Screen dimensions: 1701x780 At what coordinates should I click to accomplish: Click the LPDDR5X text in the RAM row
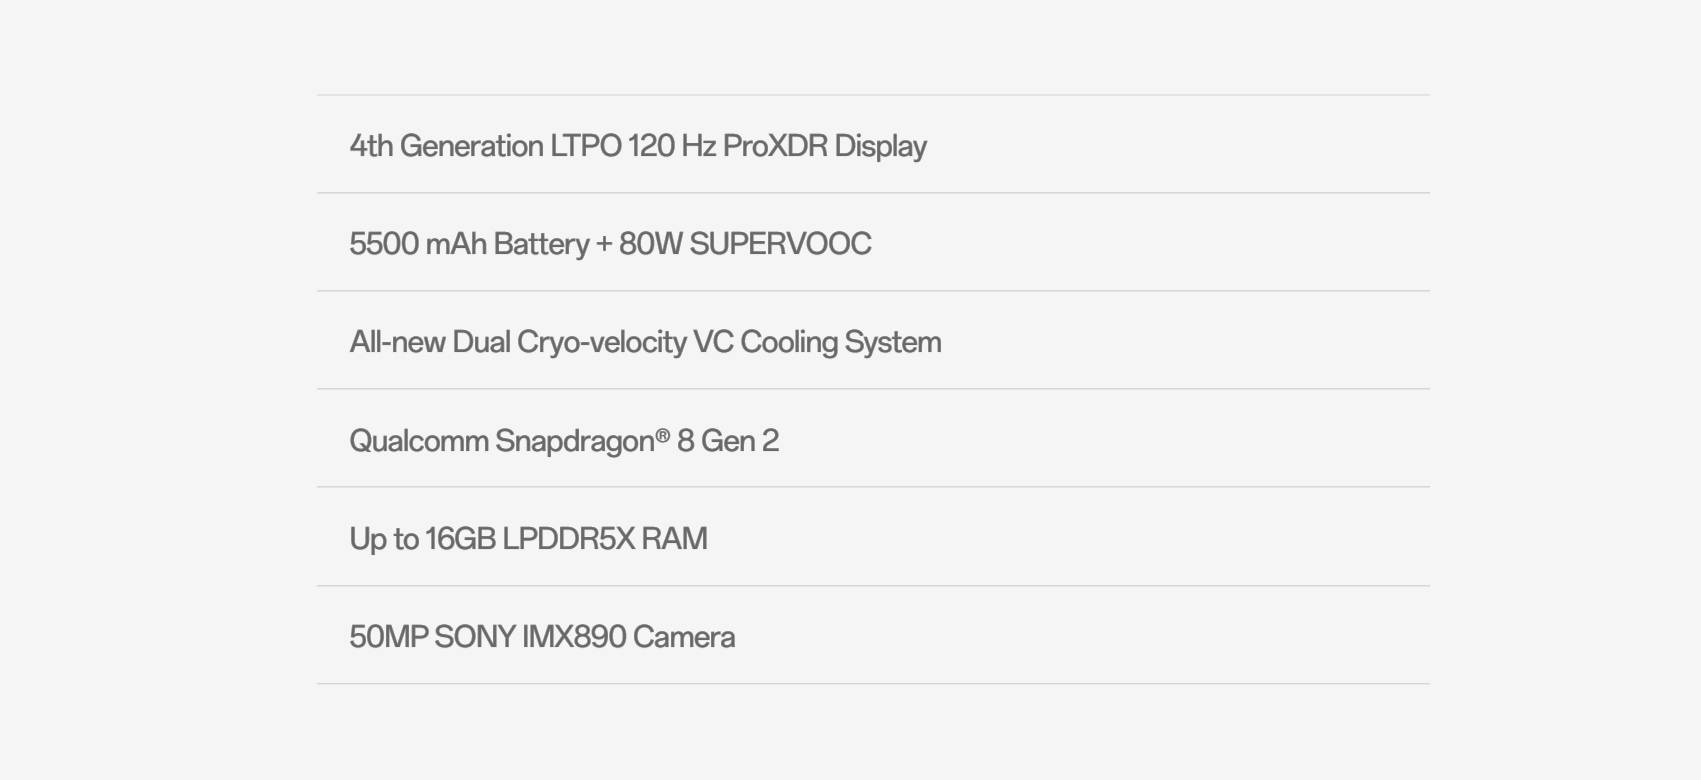(568, 539)
